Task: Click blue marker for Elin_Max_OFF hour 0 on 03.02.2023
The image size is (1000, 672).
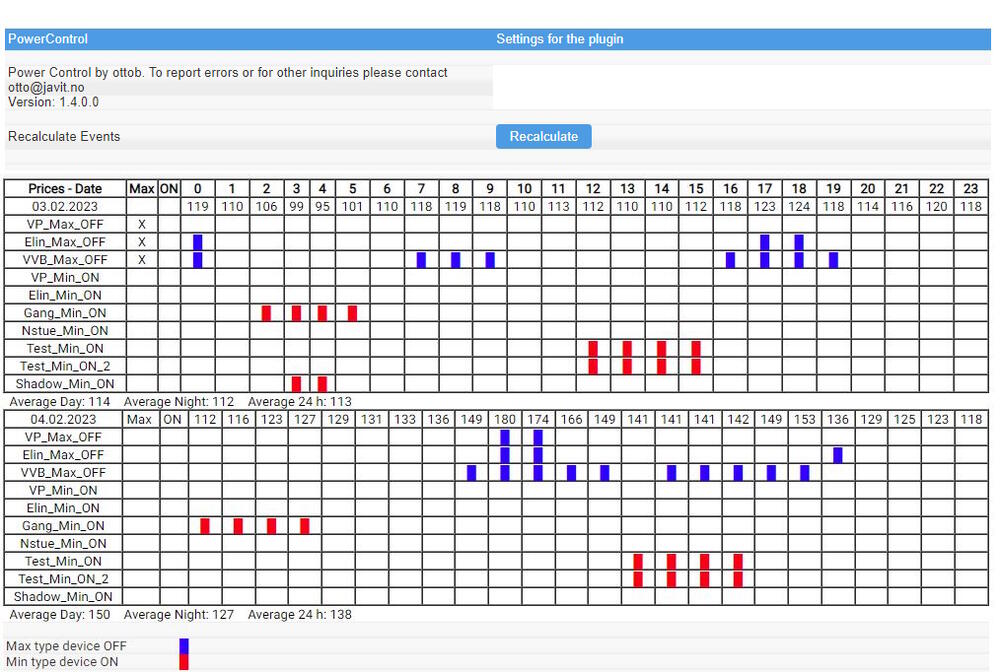Action: 198,243
